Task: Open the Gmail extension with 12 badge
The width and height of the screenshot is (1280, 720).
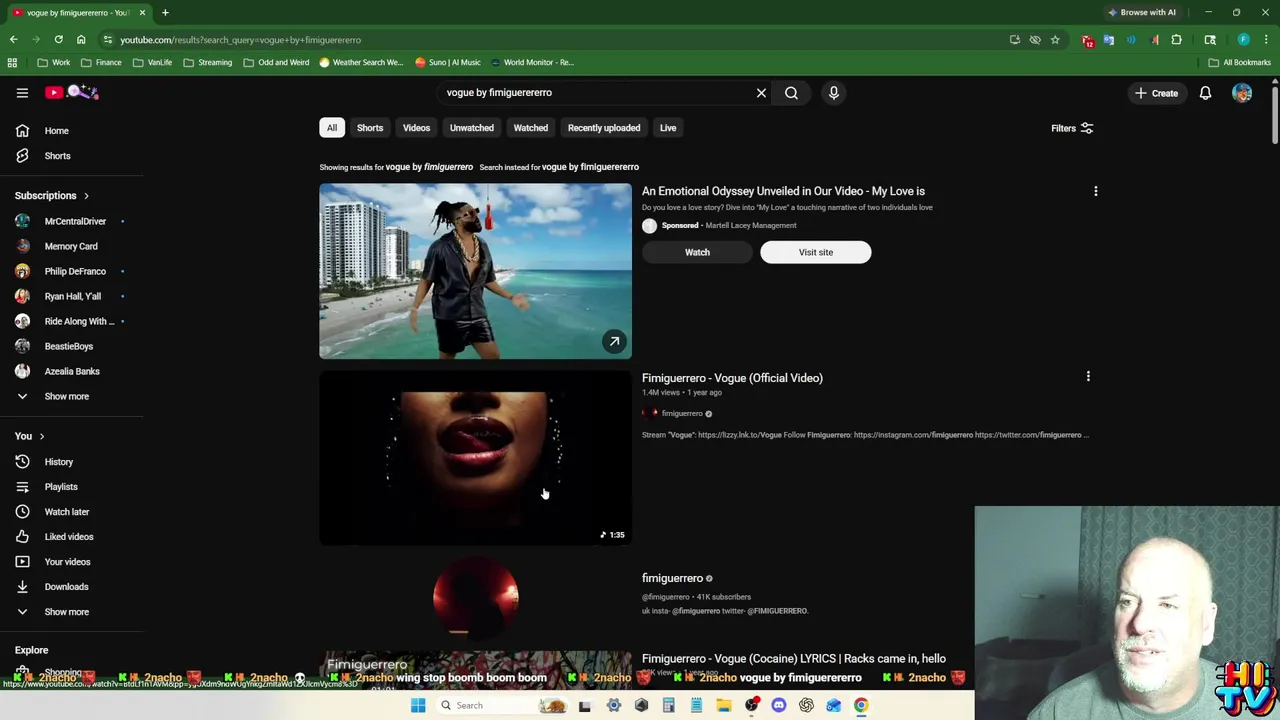Action: click(x=1088, y=40)
